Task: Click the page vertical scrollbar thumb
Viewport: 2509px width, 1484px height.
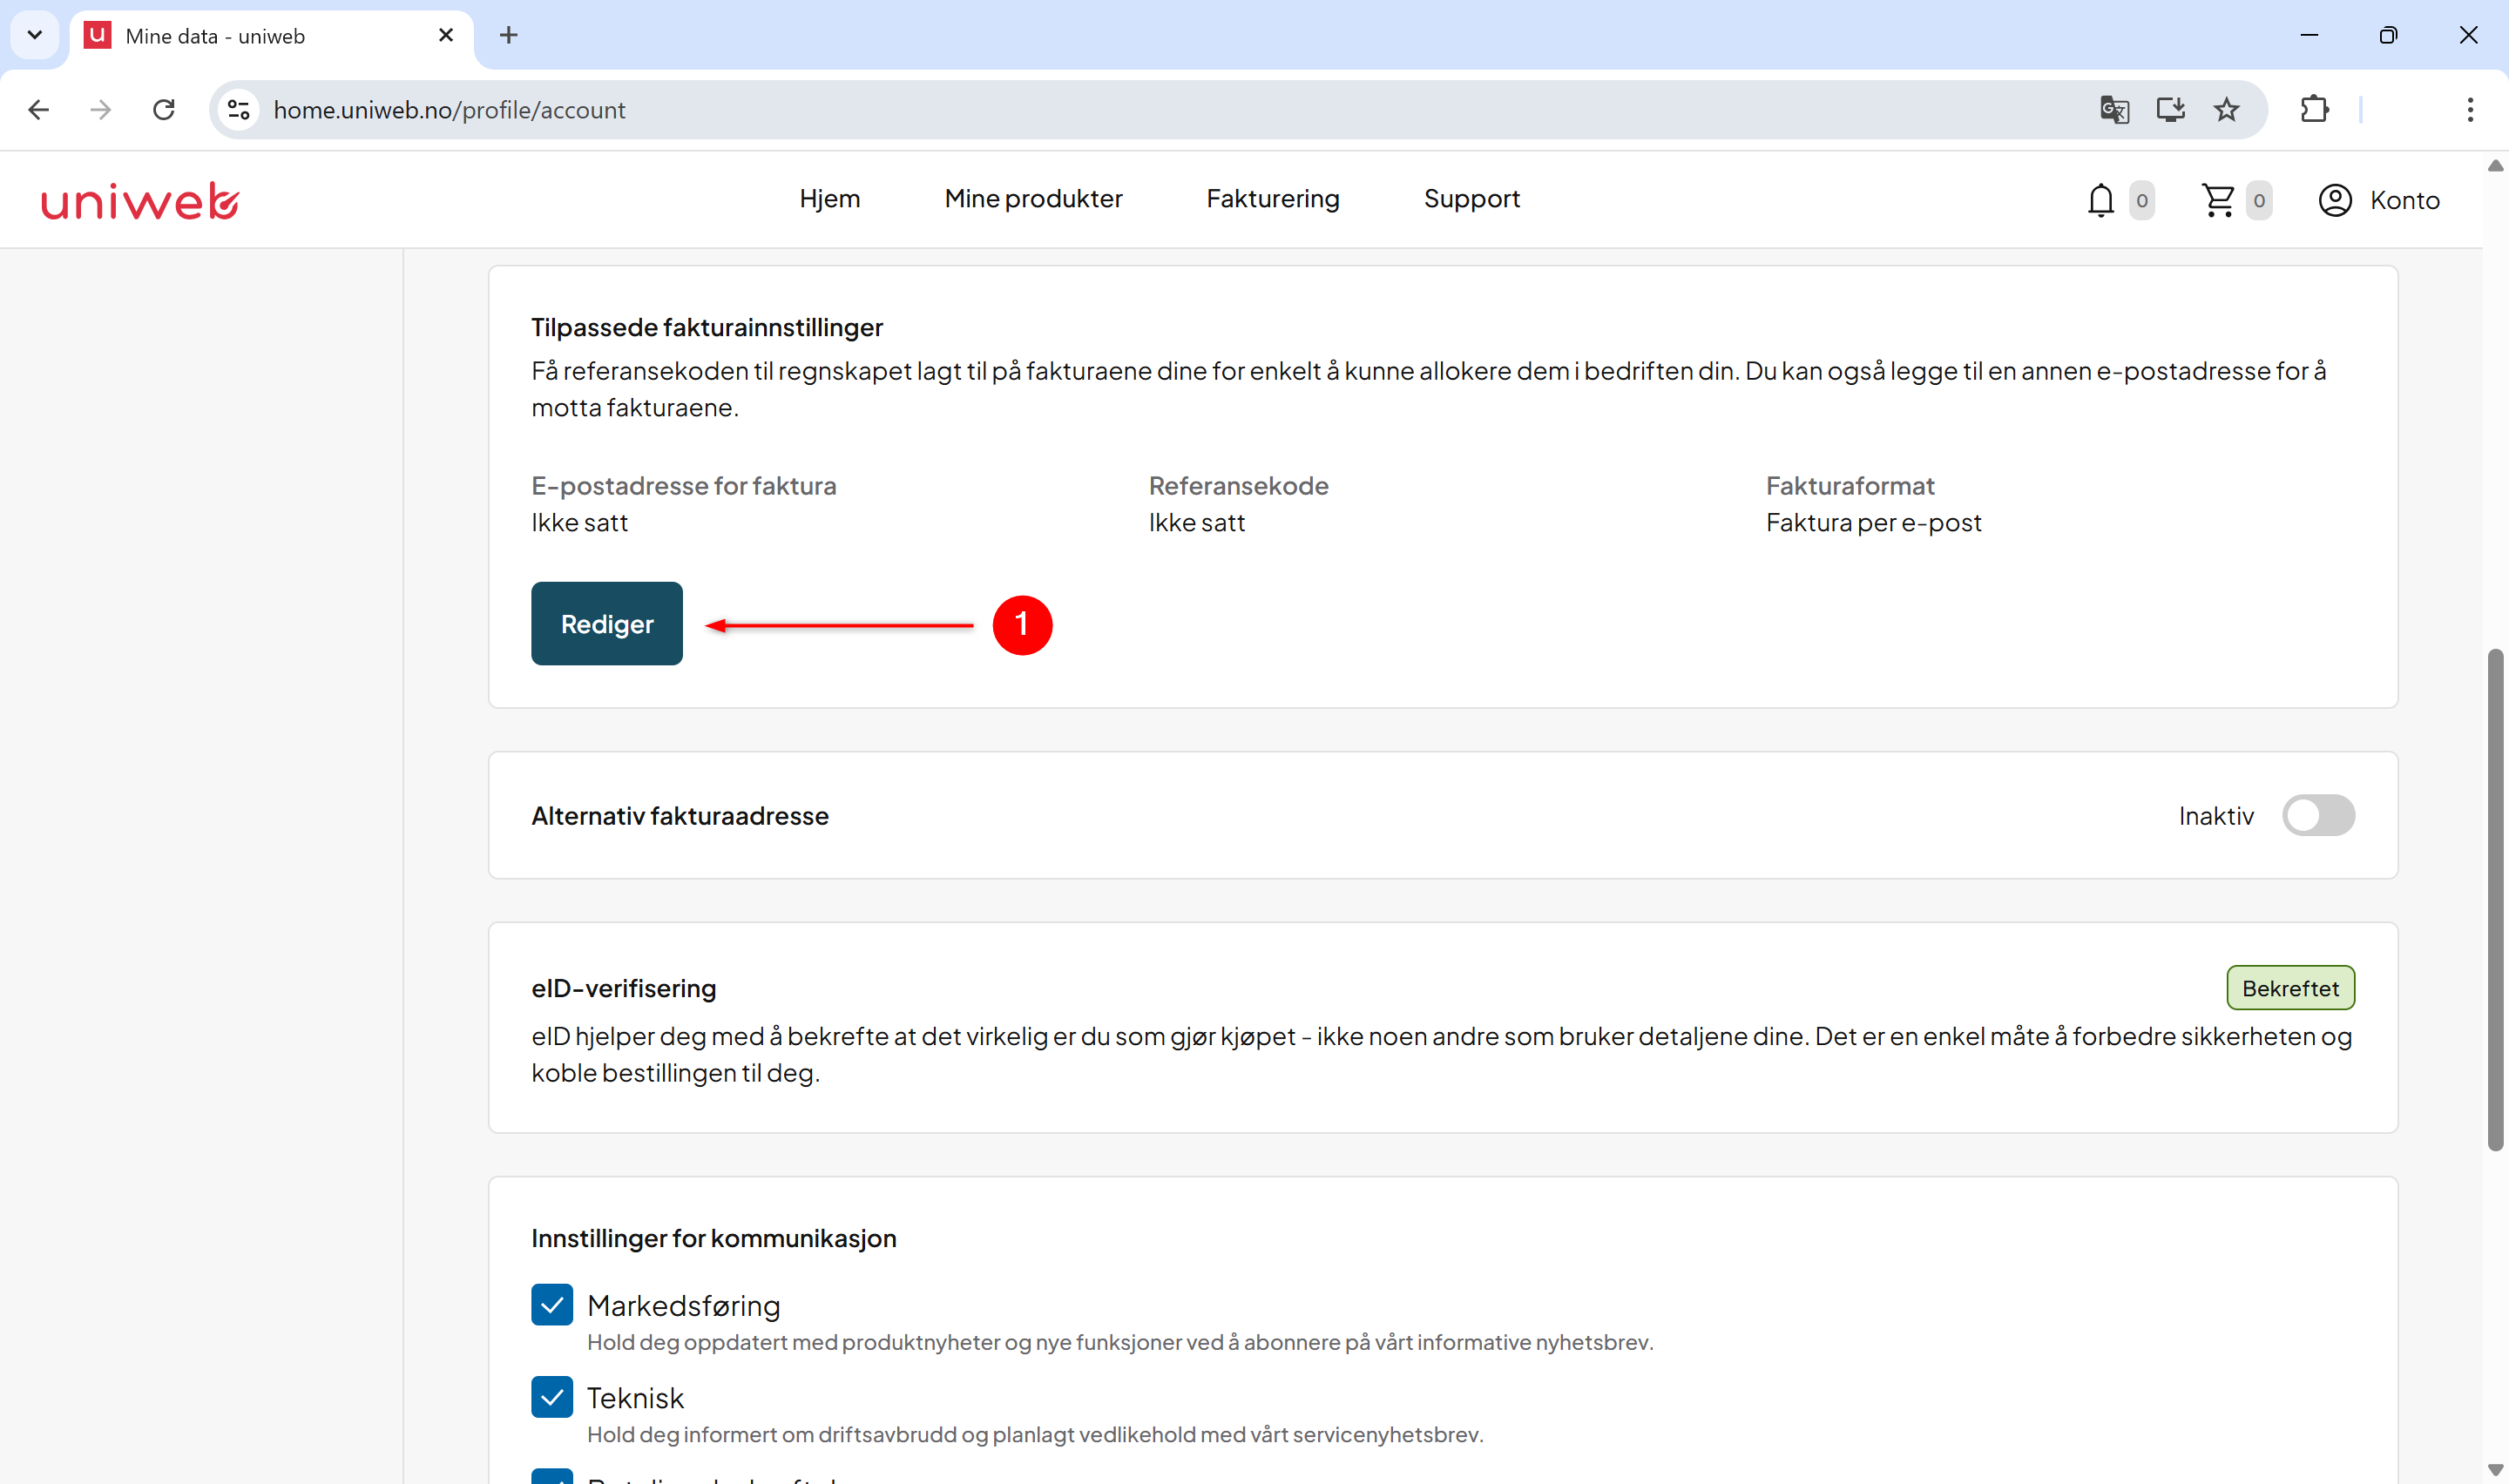Action: (2496, 900)
